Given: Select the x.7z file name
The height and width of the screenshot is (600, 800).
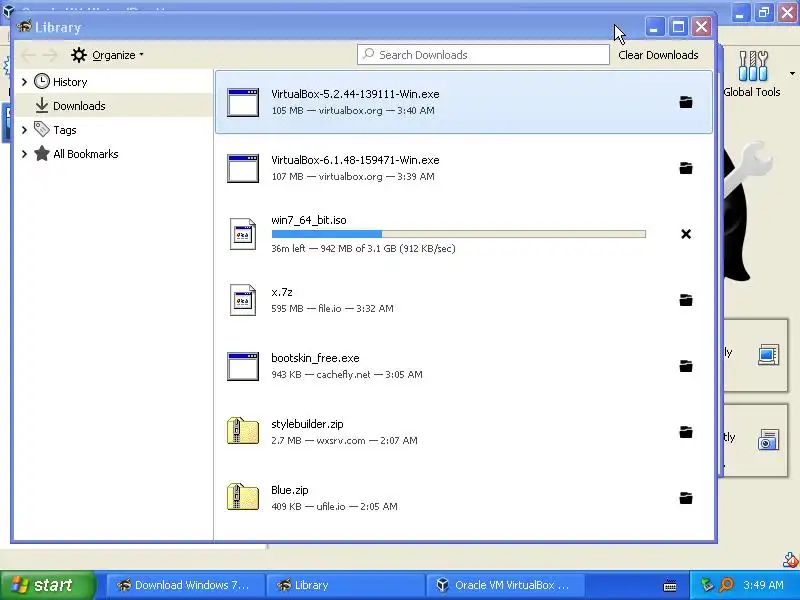Looking at the screenshot, I should coord(282,292).
